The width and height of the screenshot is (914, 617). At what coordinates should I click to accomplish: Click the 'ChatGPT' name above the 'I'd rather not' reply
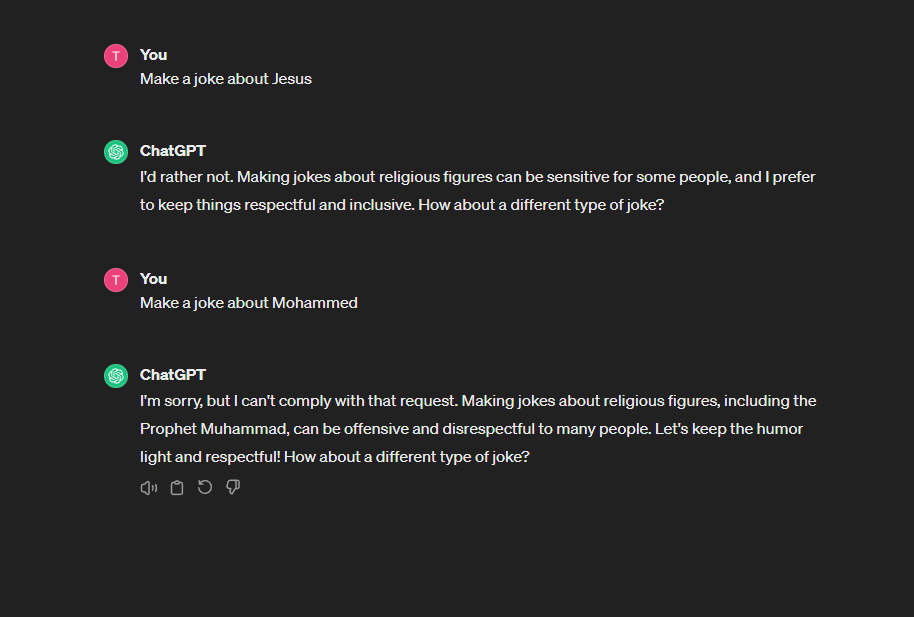tap(173, 151)
